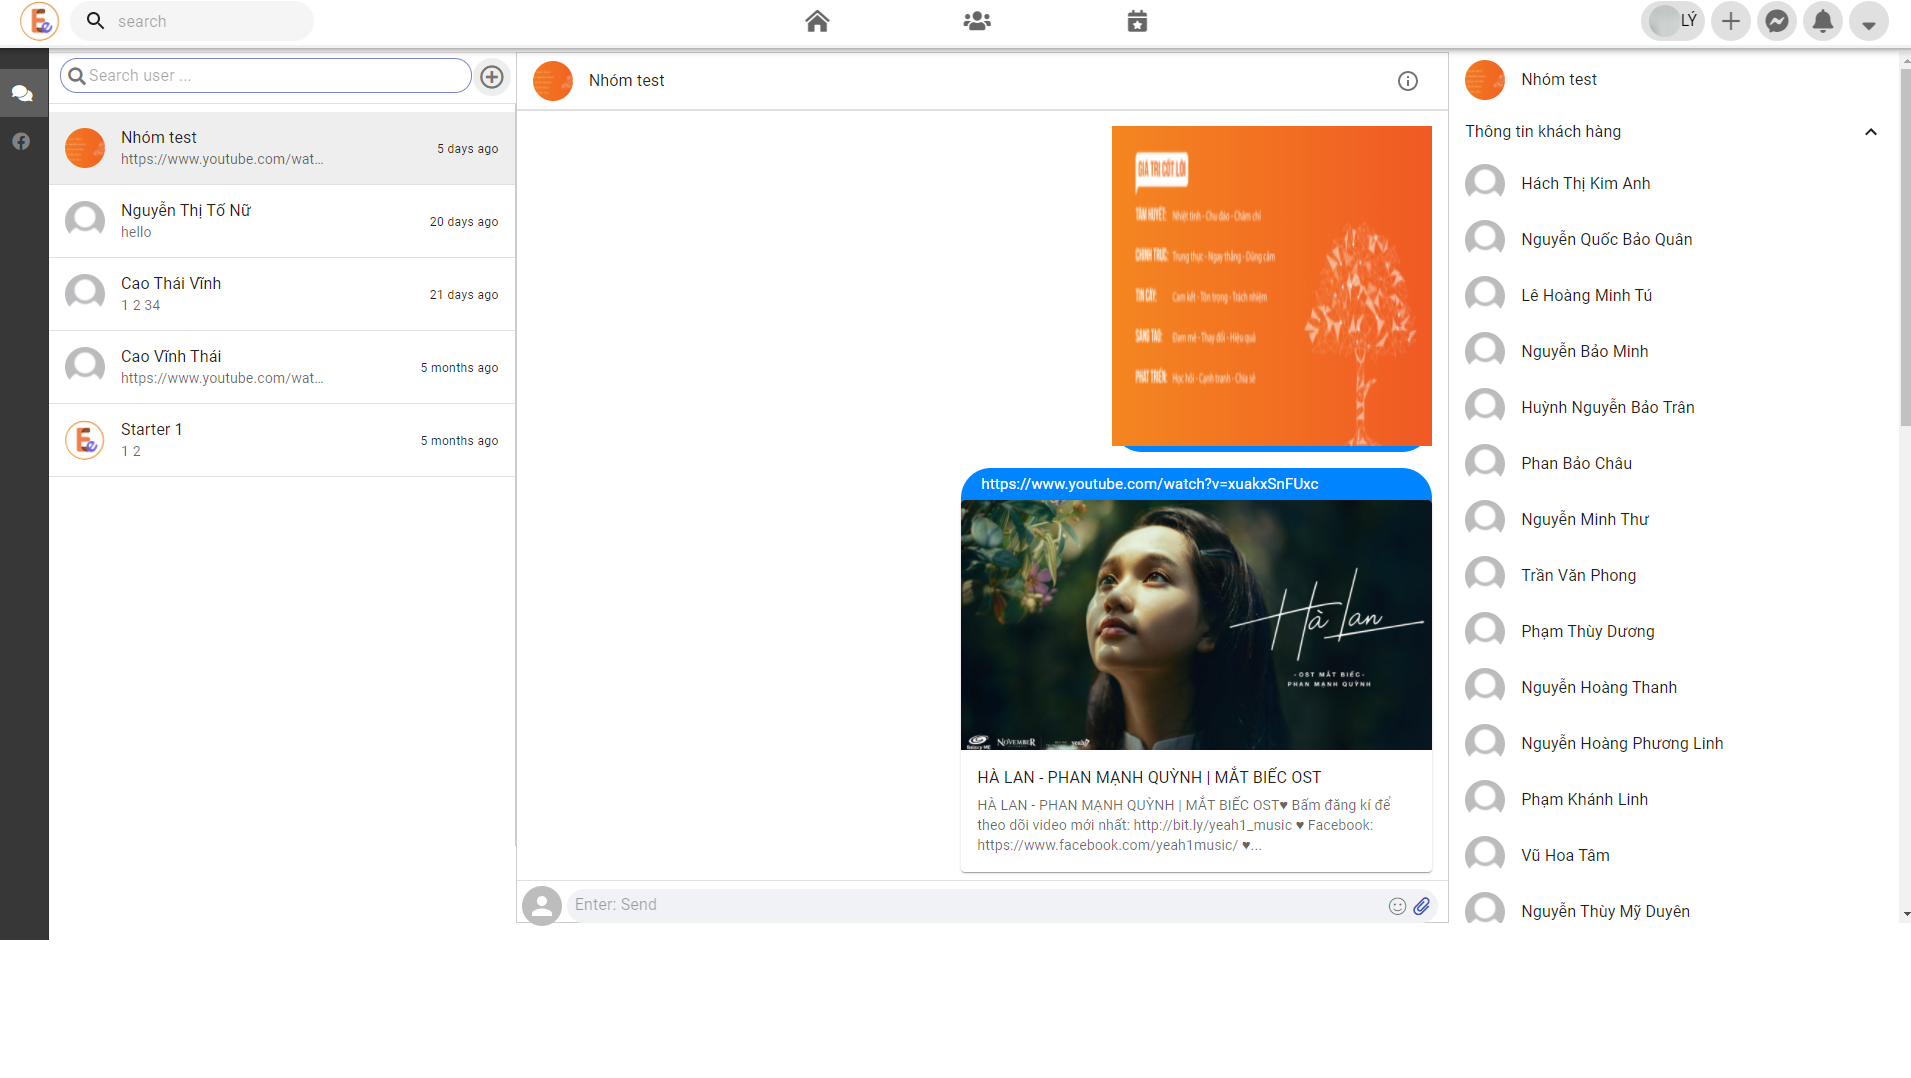Viewport: 1911px width, 1078px height.
Task: Select member Trần Văn Phong
Action: (x=1675, y=575)
